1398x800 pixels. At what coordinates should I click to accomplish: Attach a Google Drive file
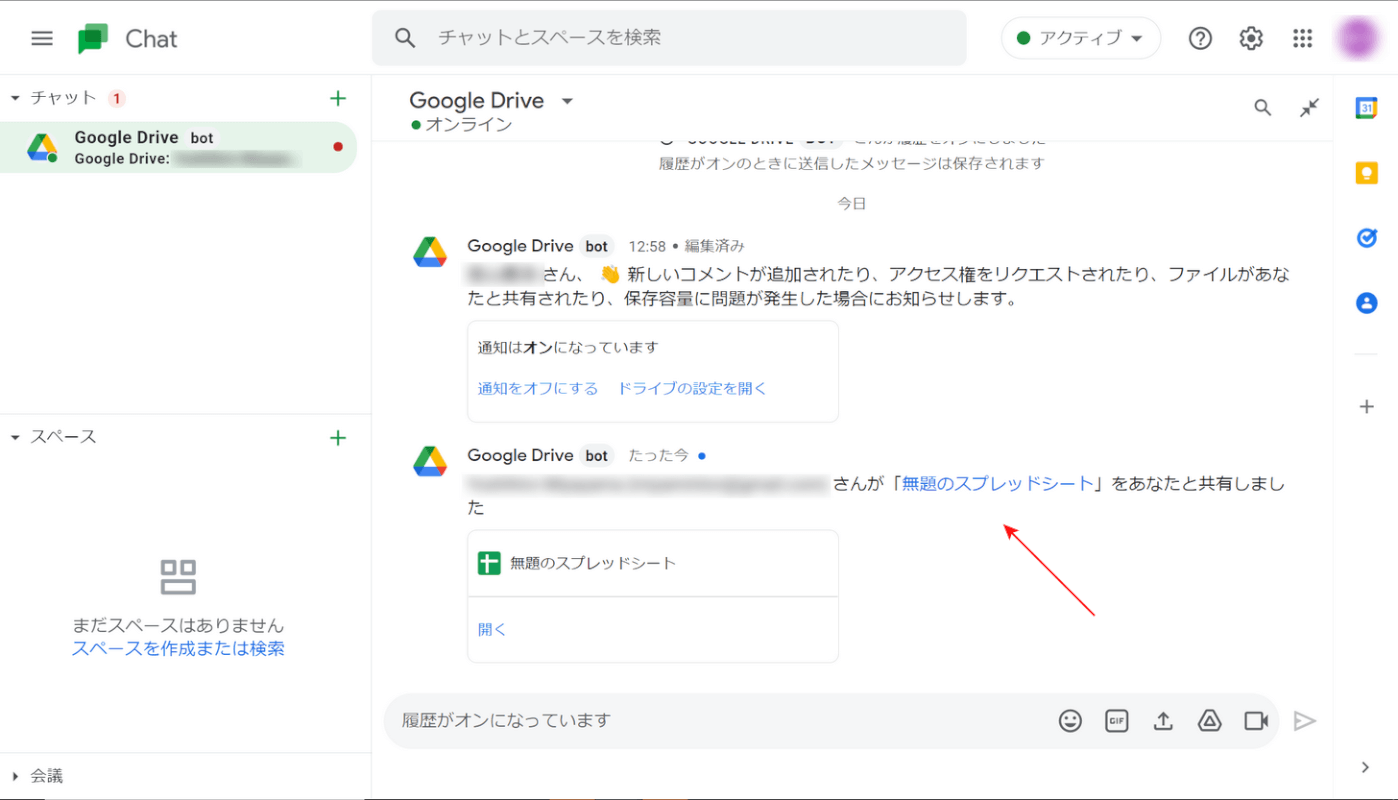[x=1209, y=721]
